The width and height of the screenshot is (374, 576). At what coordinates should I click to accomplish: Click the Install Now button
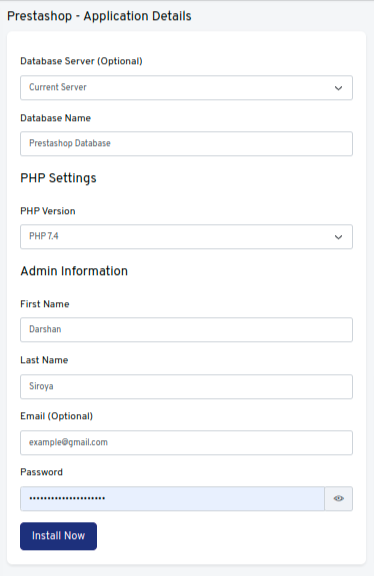[x=58, y=536]
